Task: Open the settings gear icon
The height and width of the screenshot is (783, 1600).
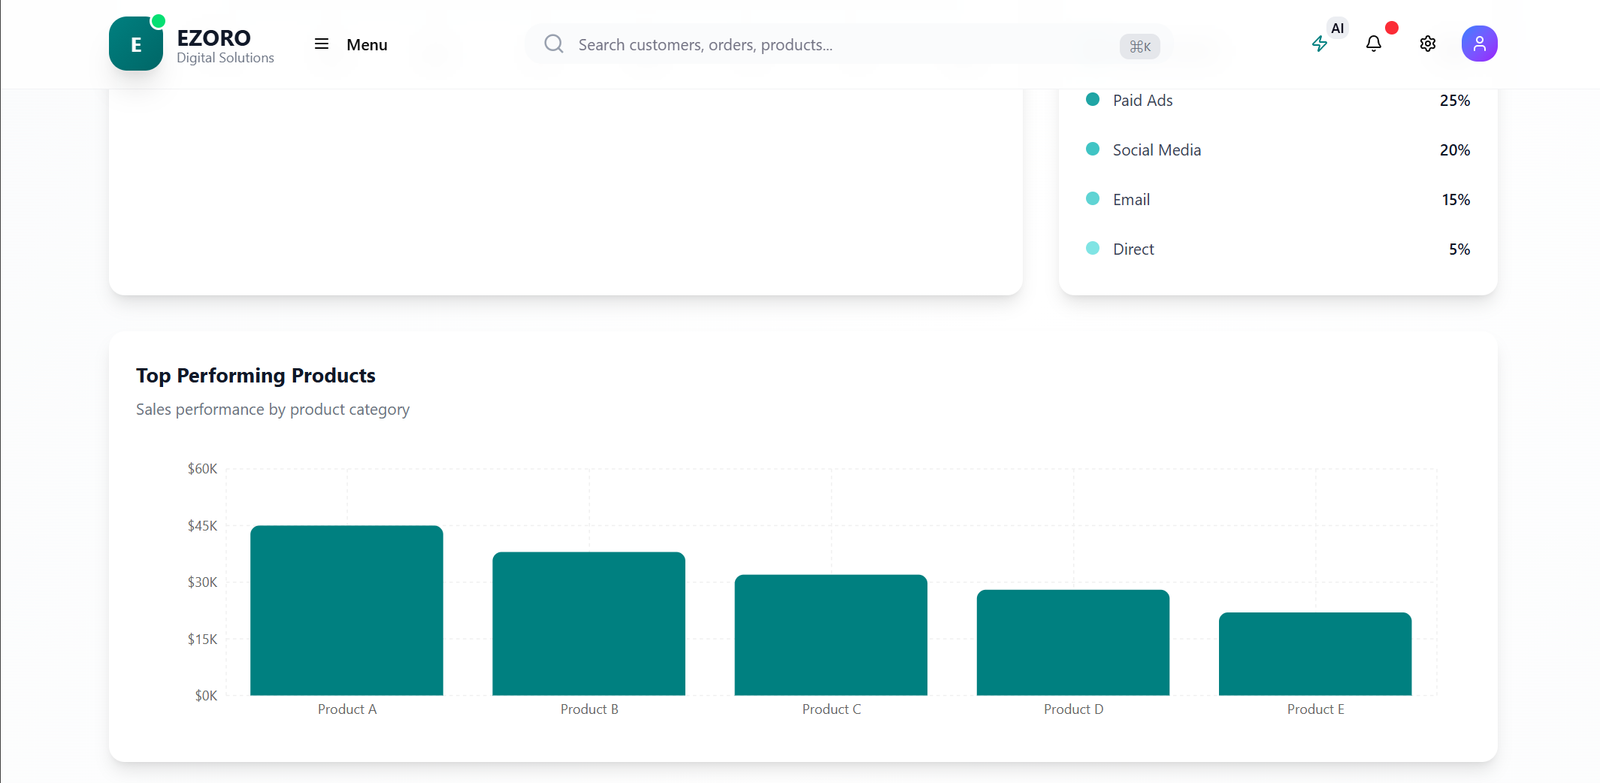Action: pos(1427,44)
